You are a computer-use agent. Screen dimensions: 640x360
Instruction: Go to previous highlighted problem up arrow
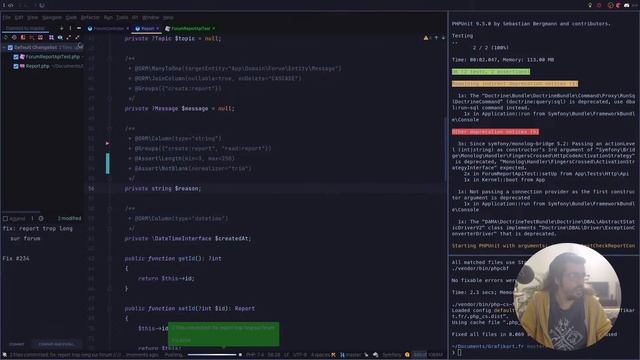[436, 38]
